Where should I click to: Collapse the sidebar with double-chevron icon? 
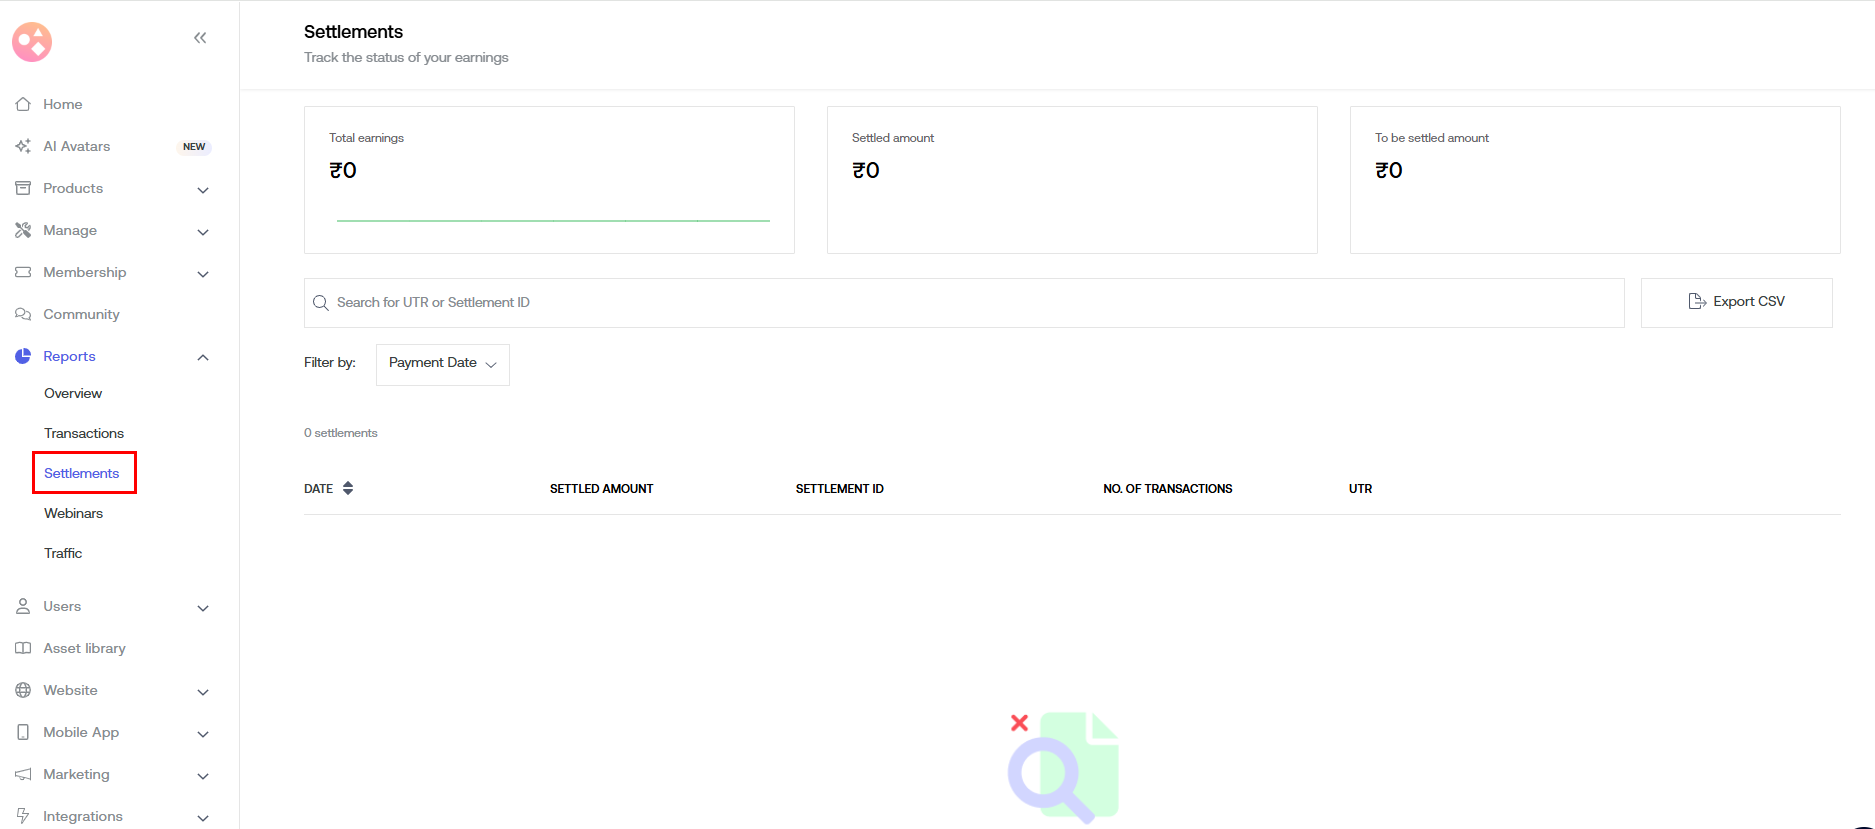(200, 38)
